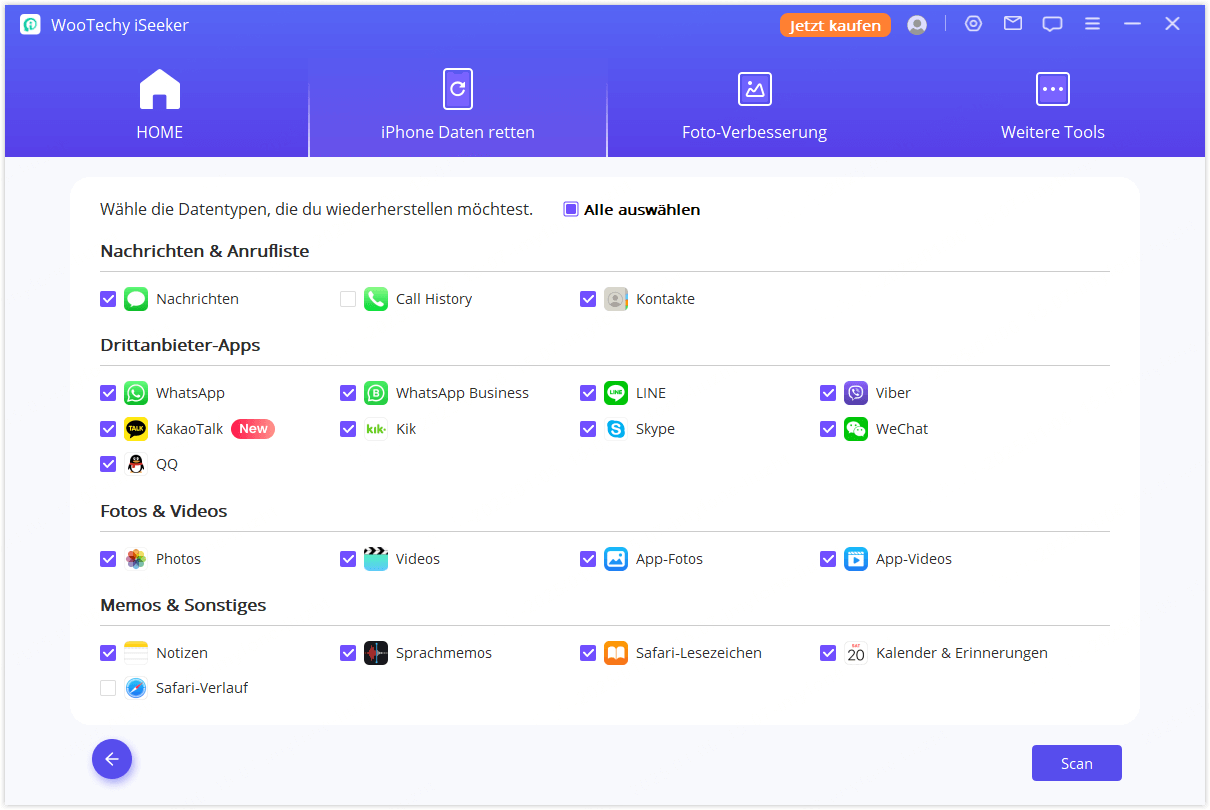Open the hamburger menu in title bar
Screen dimensions: 1210x810
[x=1092, y=24]
